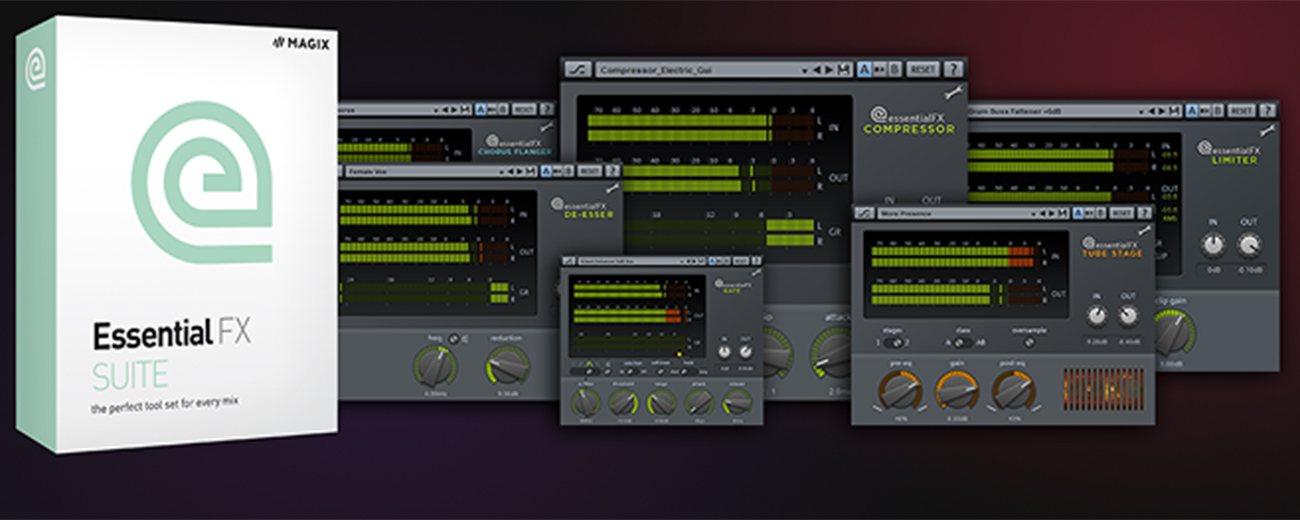Select comparison slot A in Compressor
The height and width of the screenshot is (520, 1300).
pos(865,70)
